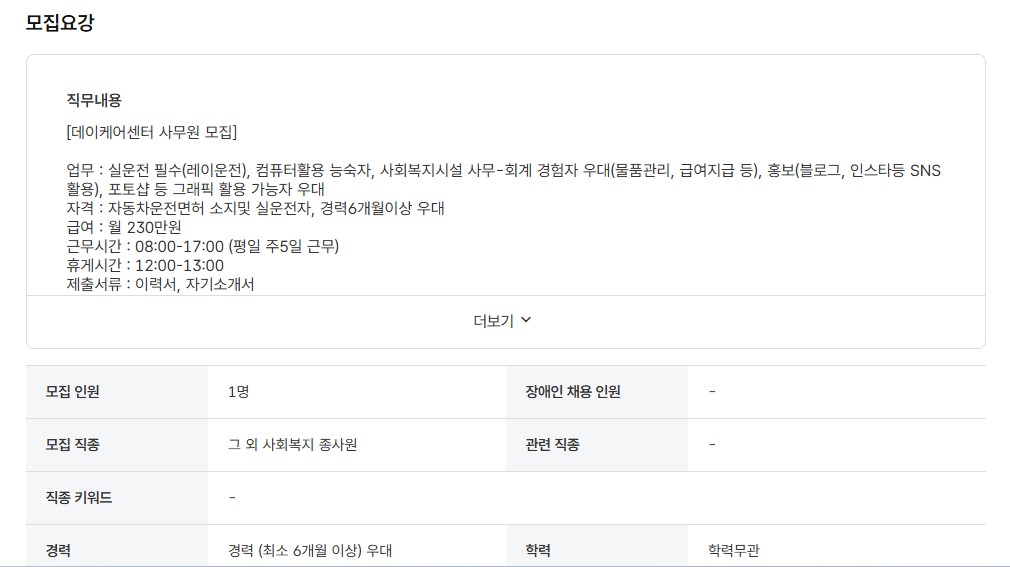Viewport: 1010px width, 567px height.
Task: Click the 장애인 채용 인원 label
Action: [x=573, y=392]
